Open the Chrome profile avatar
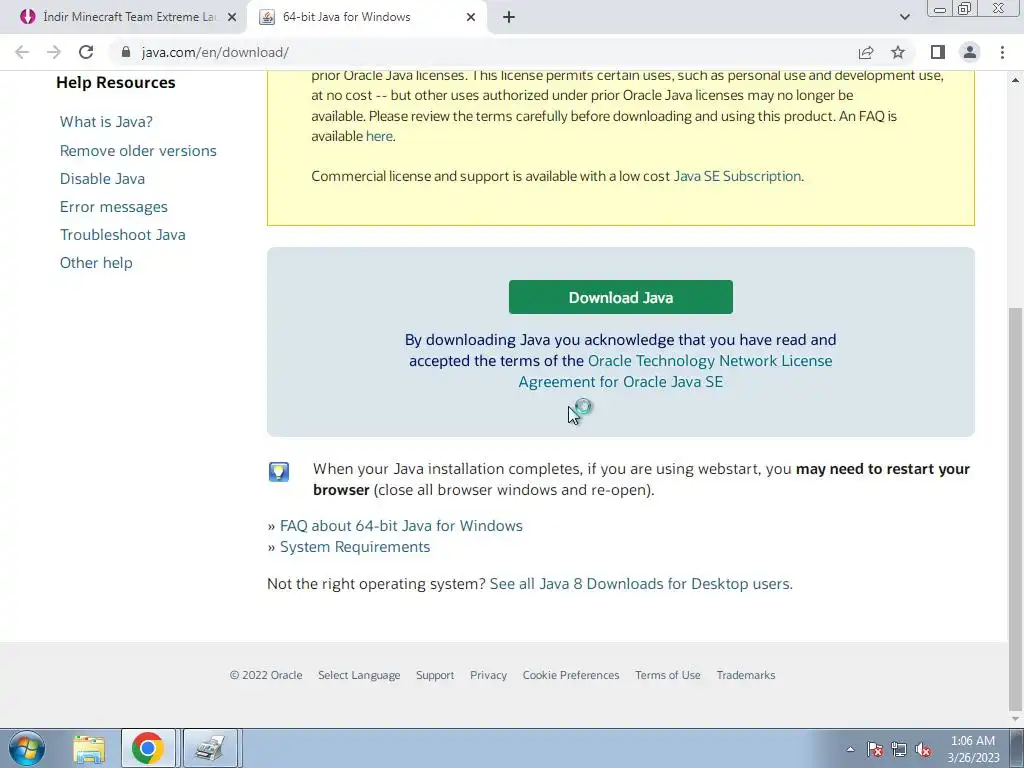The height and width of the screenshot is (768, 1024). tap(970, 52)
